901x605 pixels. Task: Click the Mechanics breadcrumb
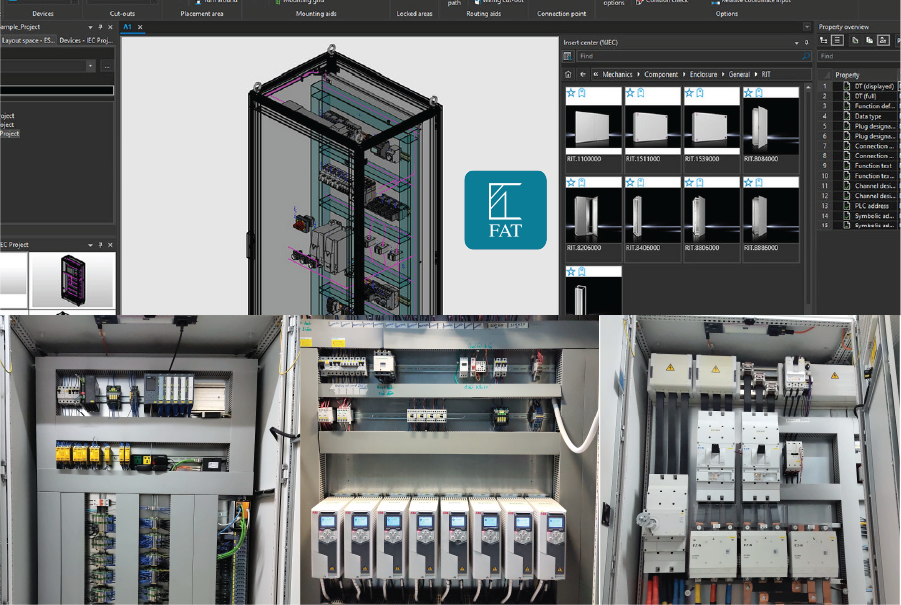click(x=617, y=74)
